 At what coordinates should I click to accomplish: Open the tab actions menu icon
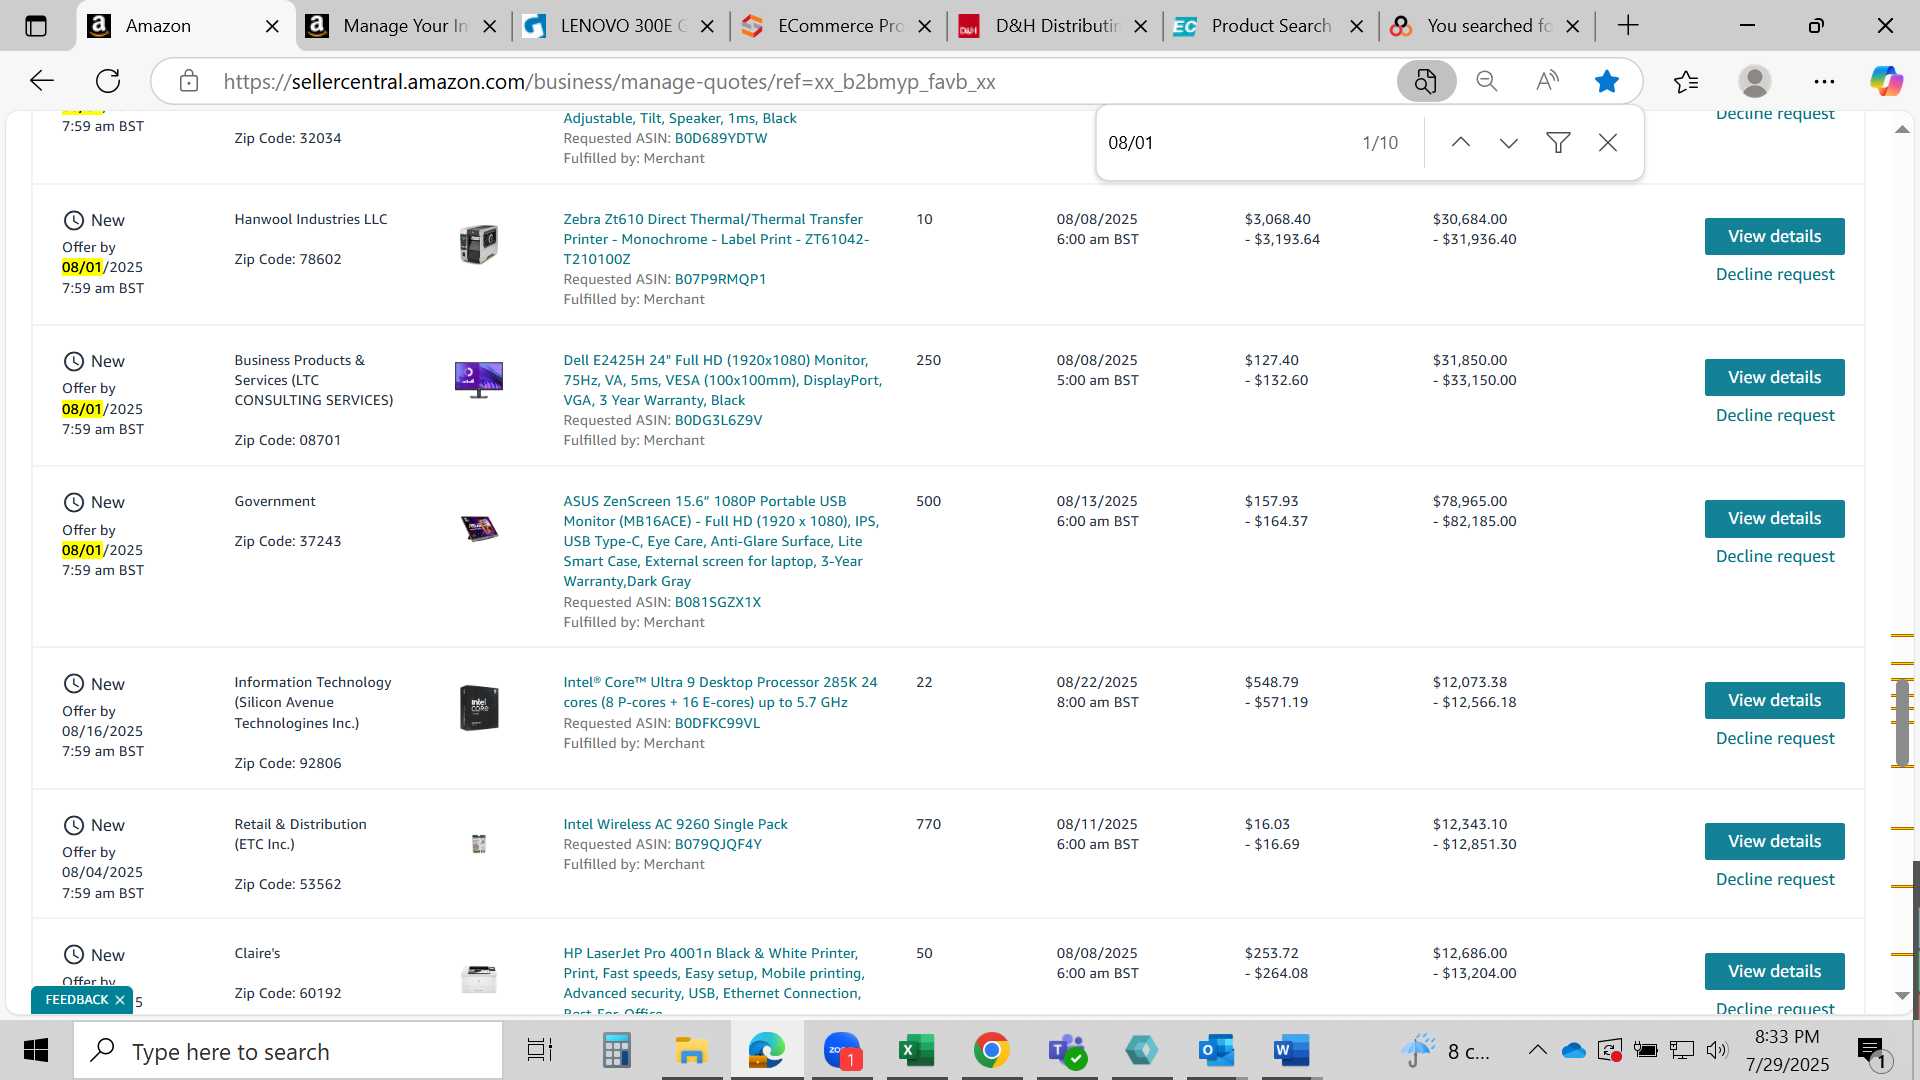coord(36,26)
